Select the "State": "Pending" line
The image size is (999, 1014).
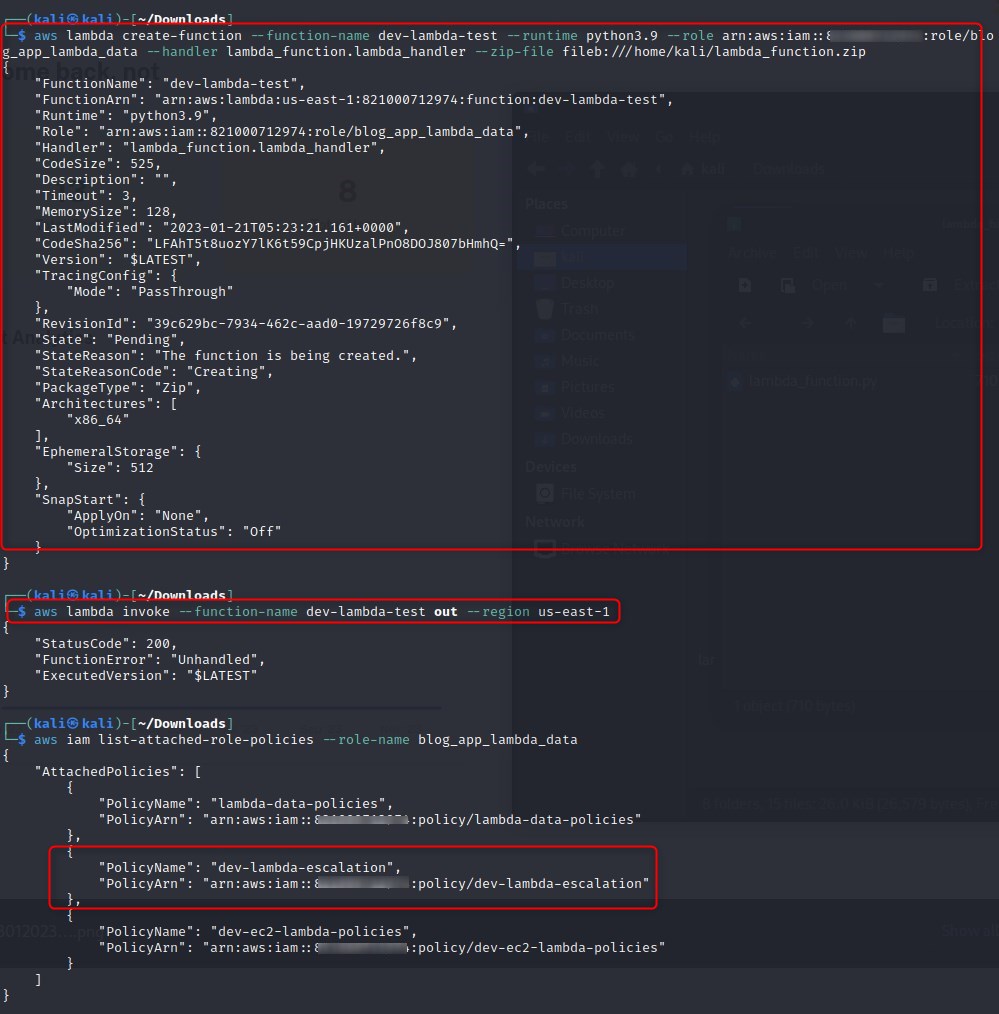pyautogui.click(x=109, y=340)
